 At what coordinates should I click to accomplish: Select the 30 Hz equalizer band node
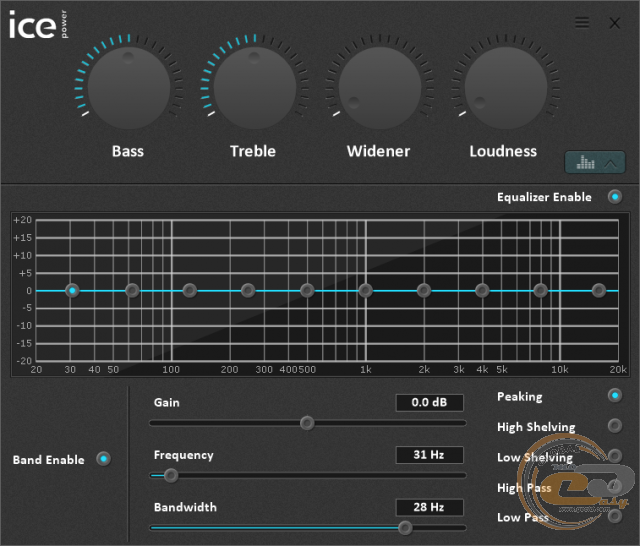72,291
